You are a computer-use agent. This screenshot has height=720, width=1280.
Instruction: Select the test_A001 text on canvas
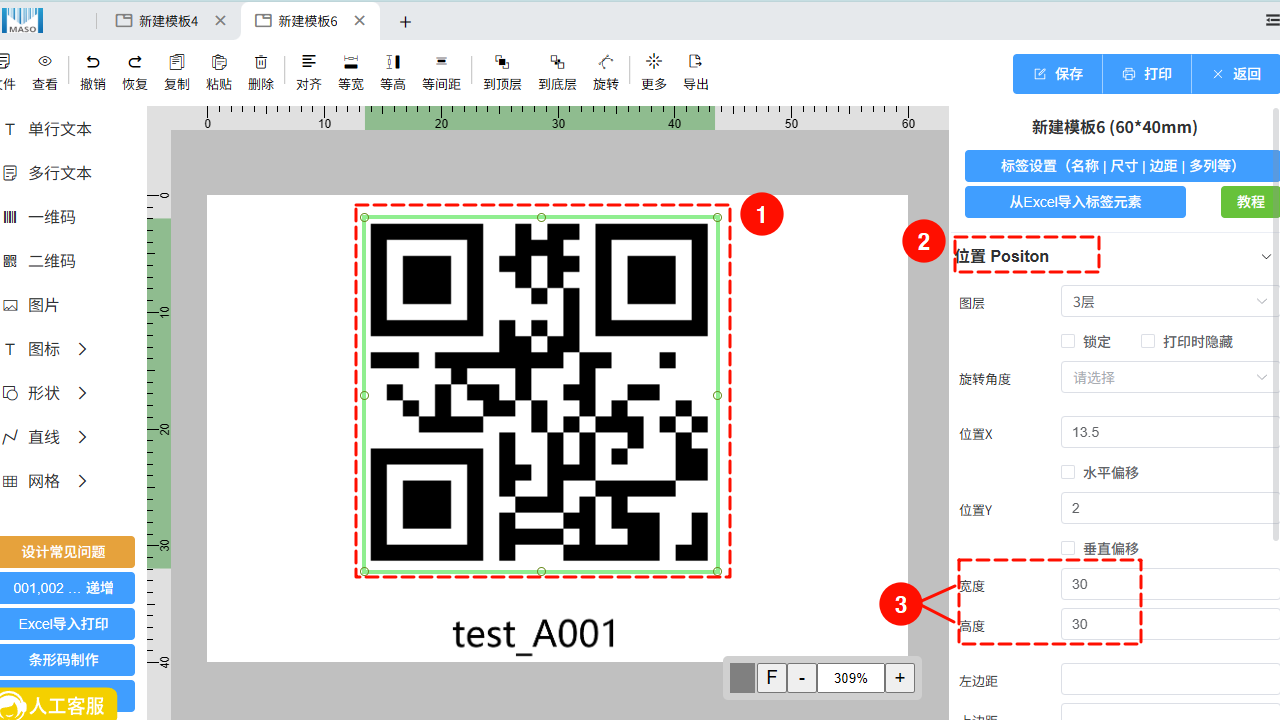pos(536,634)
